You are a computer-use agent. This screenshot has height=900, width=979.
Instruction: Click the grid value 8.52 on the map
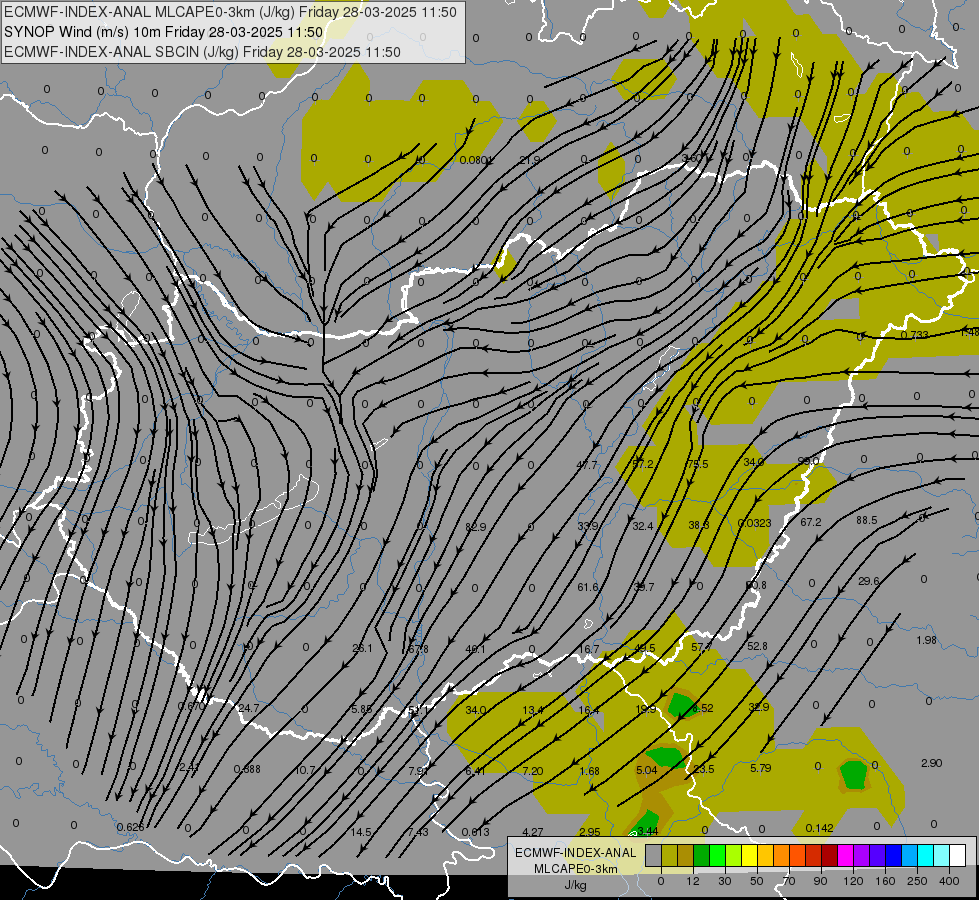tap(702, 708)
